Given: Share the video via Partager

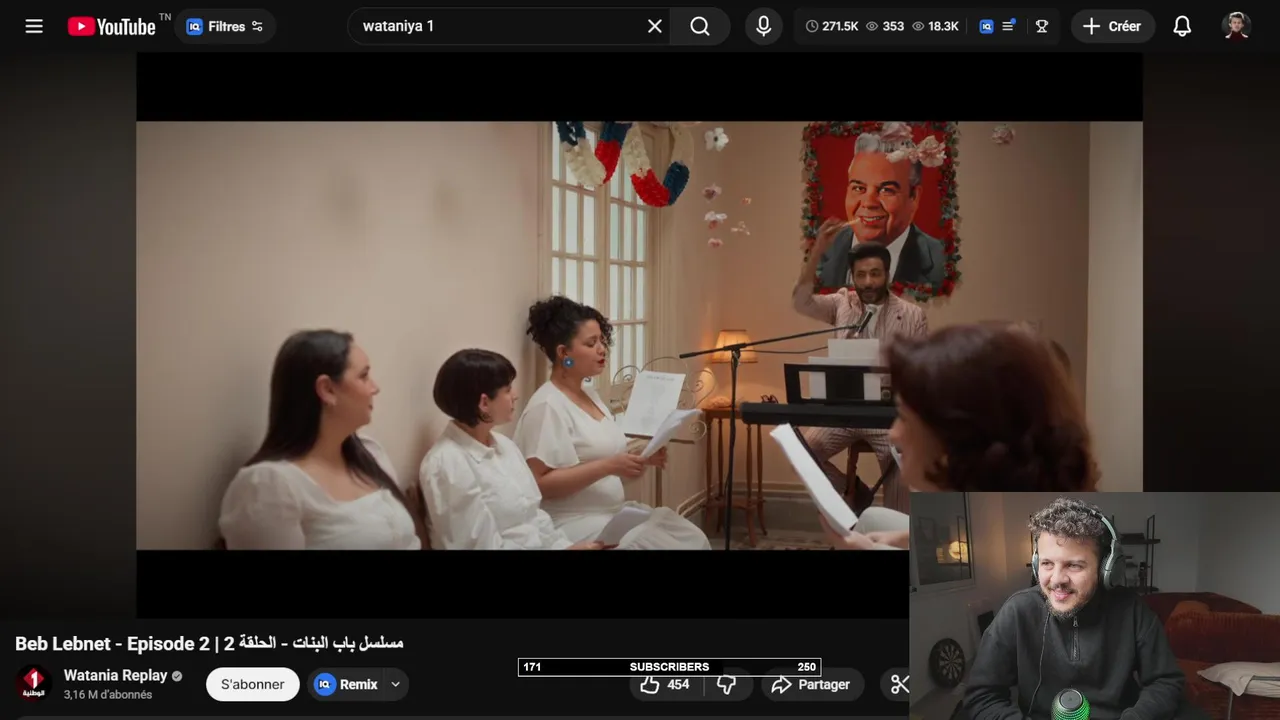Looking at the screenshot, I should [x=811, y=685].
